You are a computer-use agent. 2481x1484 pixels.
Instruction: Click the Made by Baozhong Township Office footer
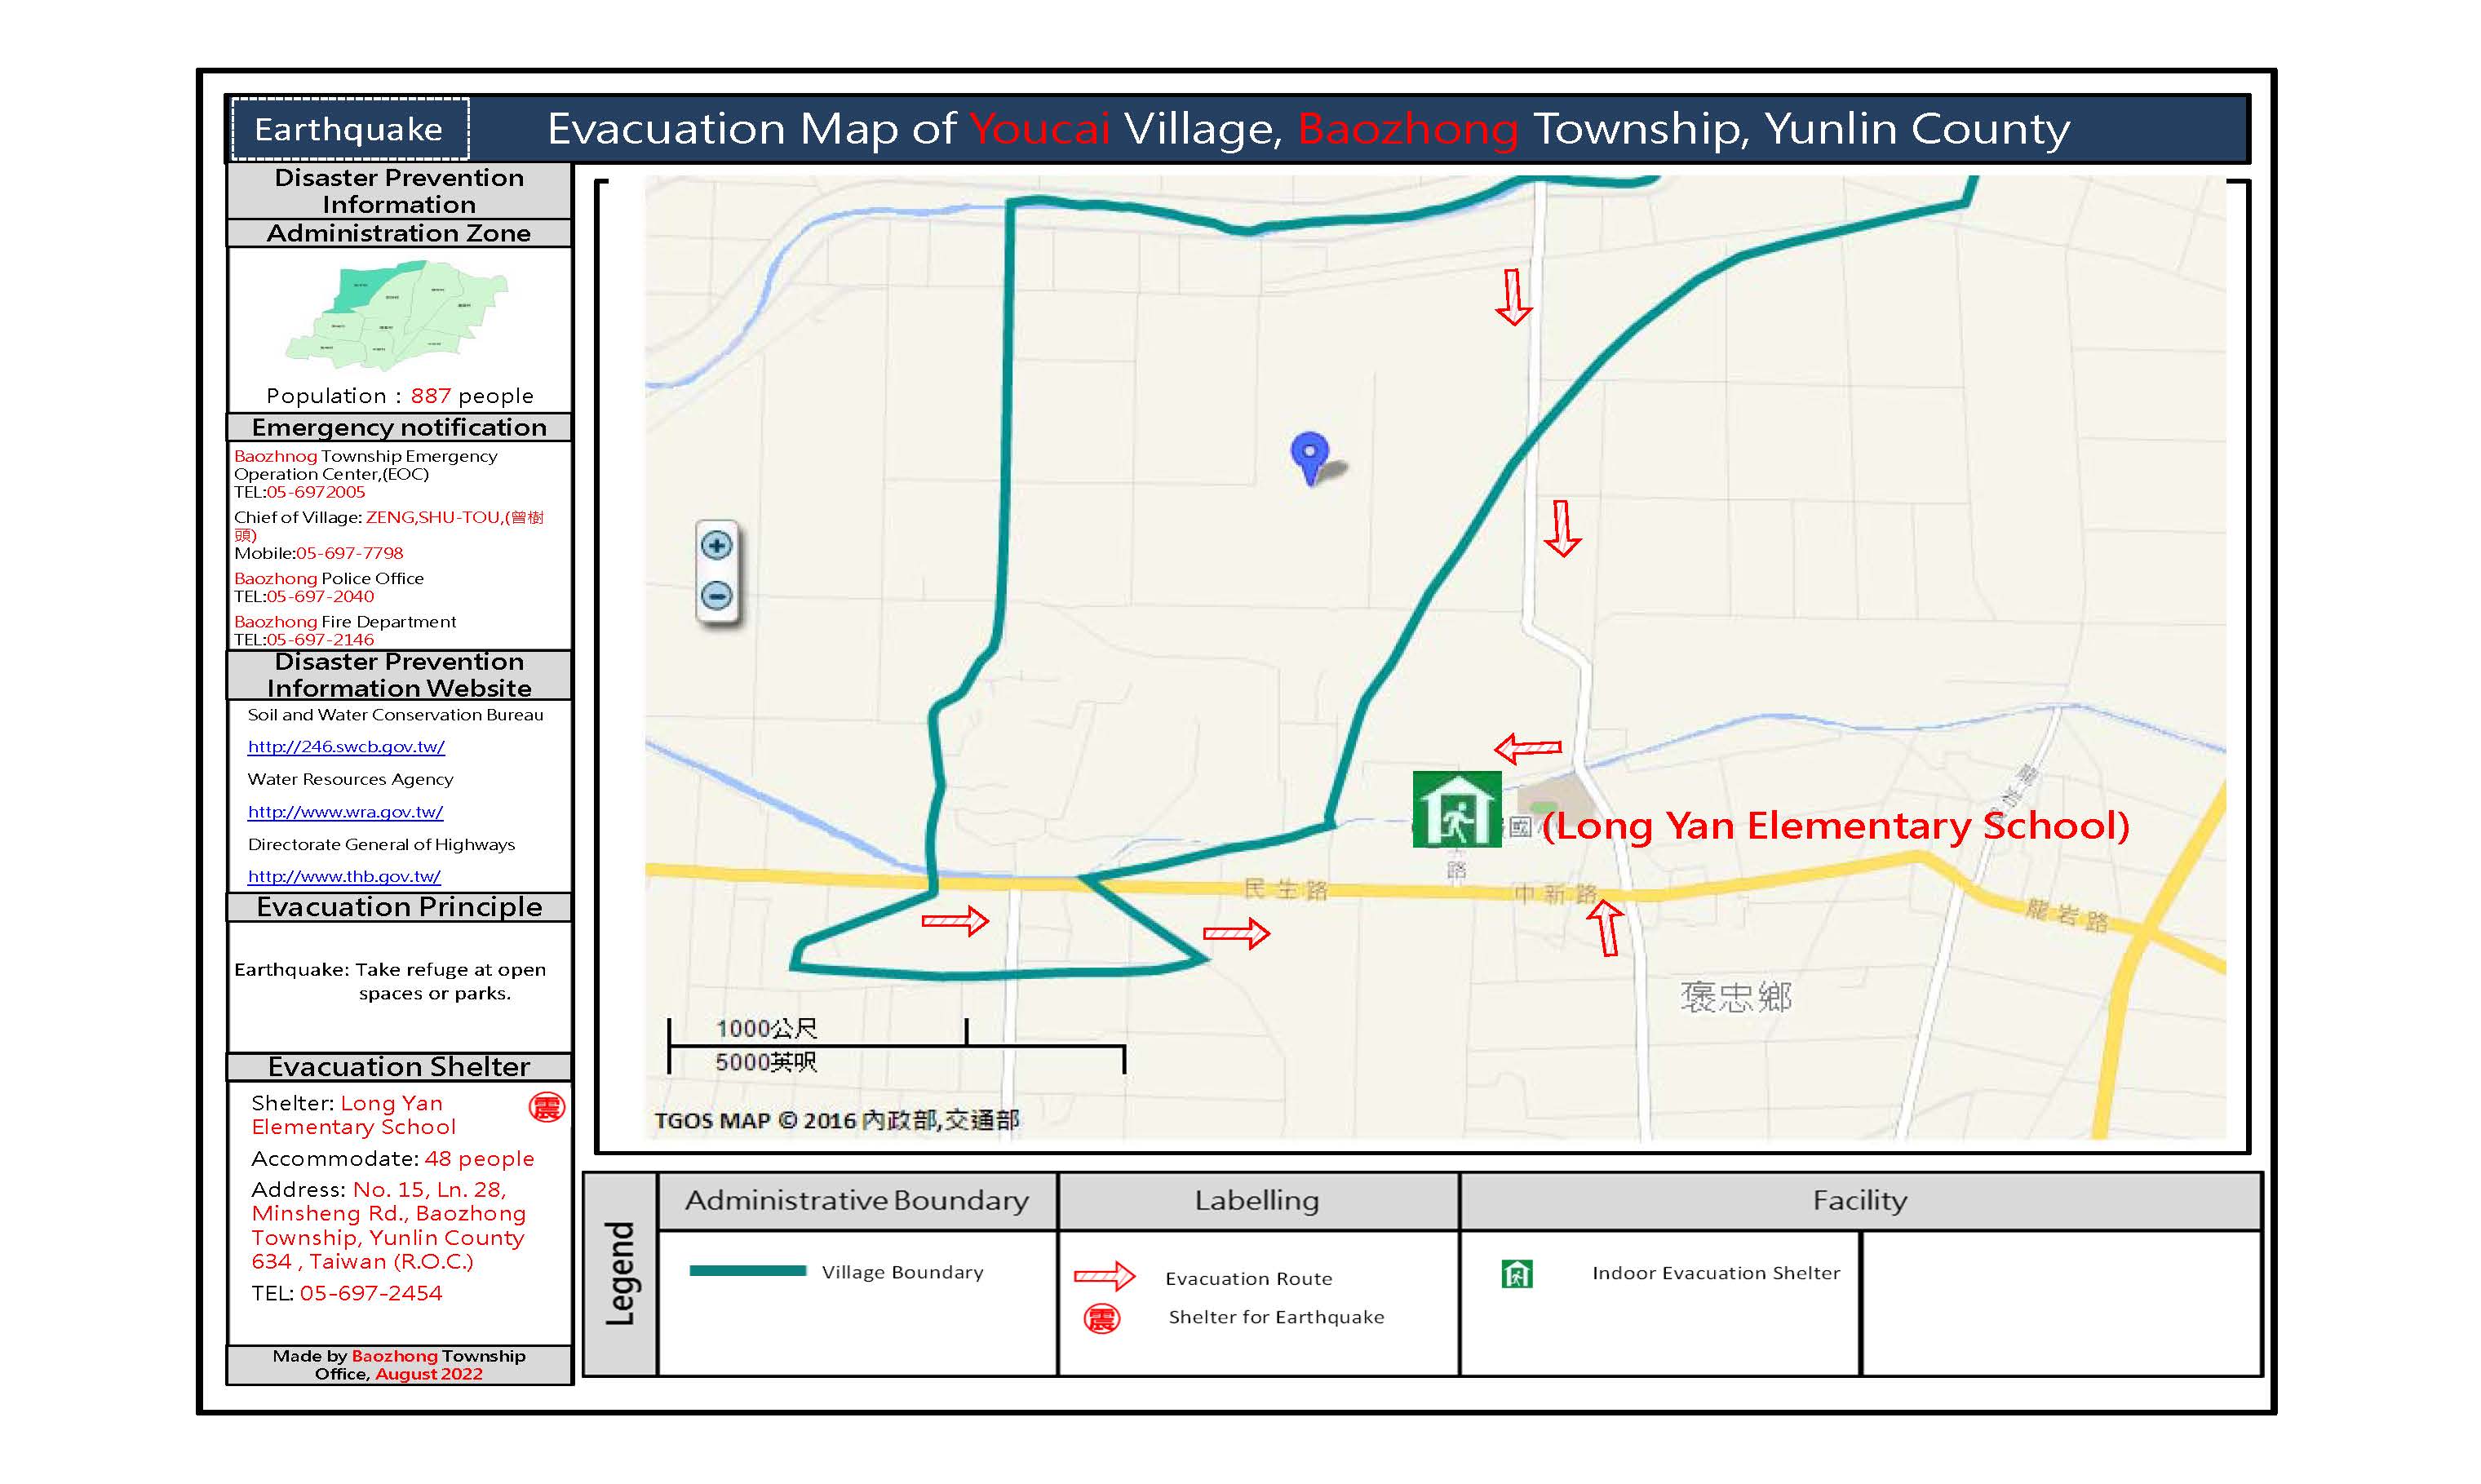click(x=399, y=1365)
